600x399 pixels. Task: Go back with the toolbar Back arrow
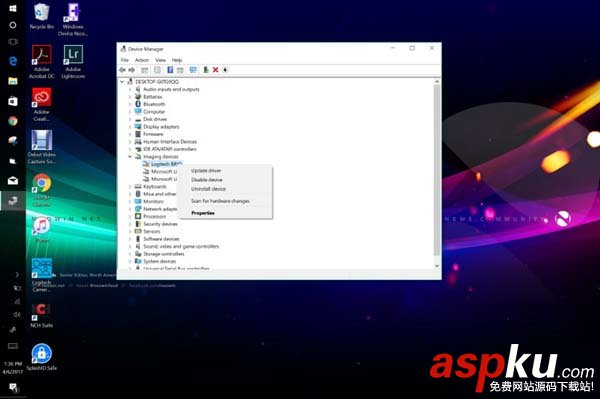coord(122,70)
